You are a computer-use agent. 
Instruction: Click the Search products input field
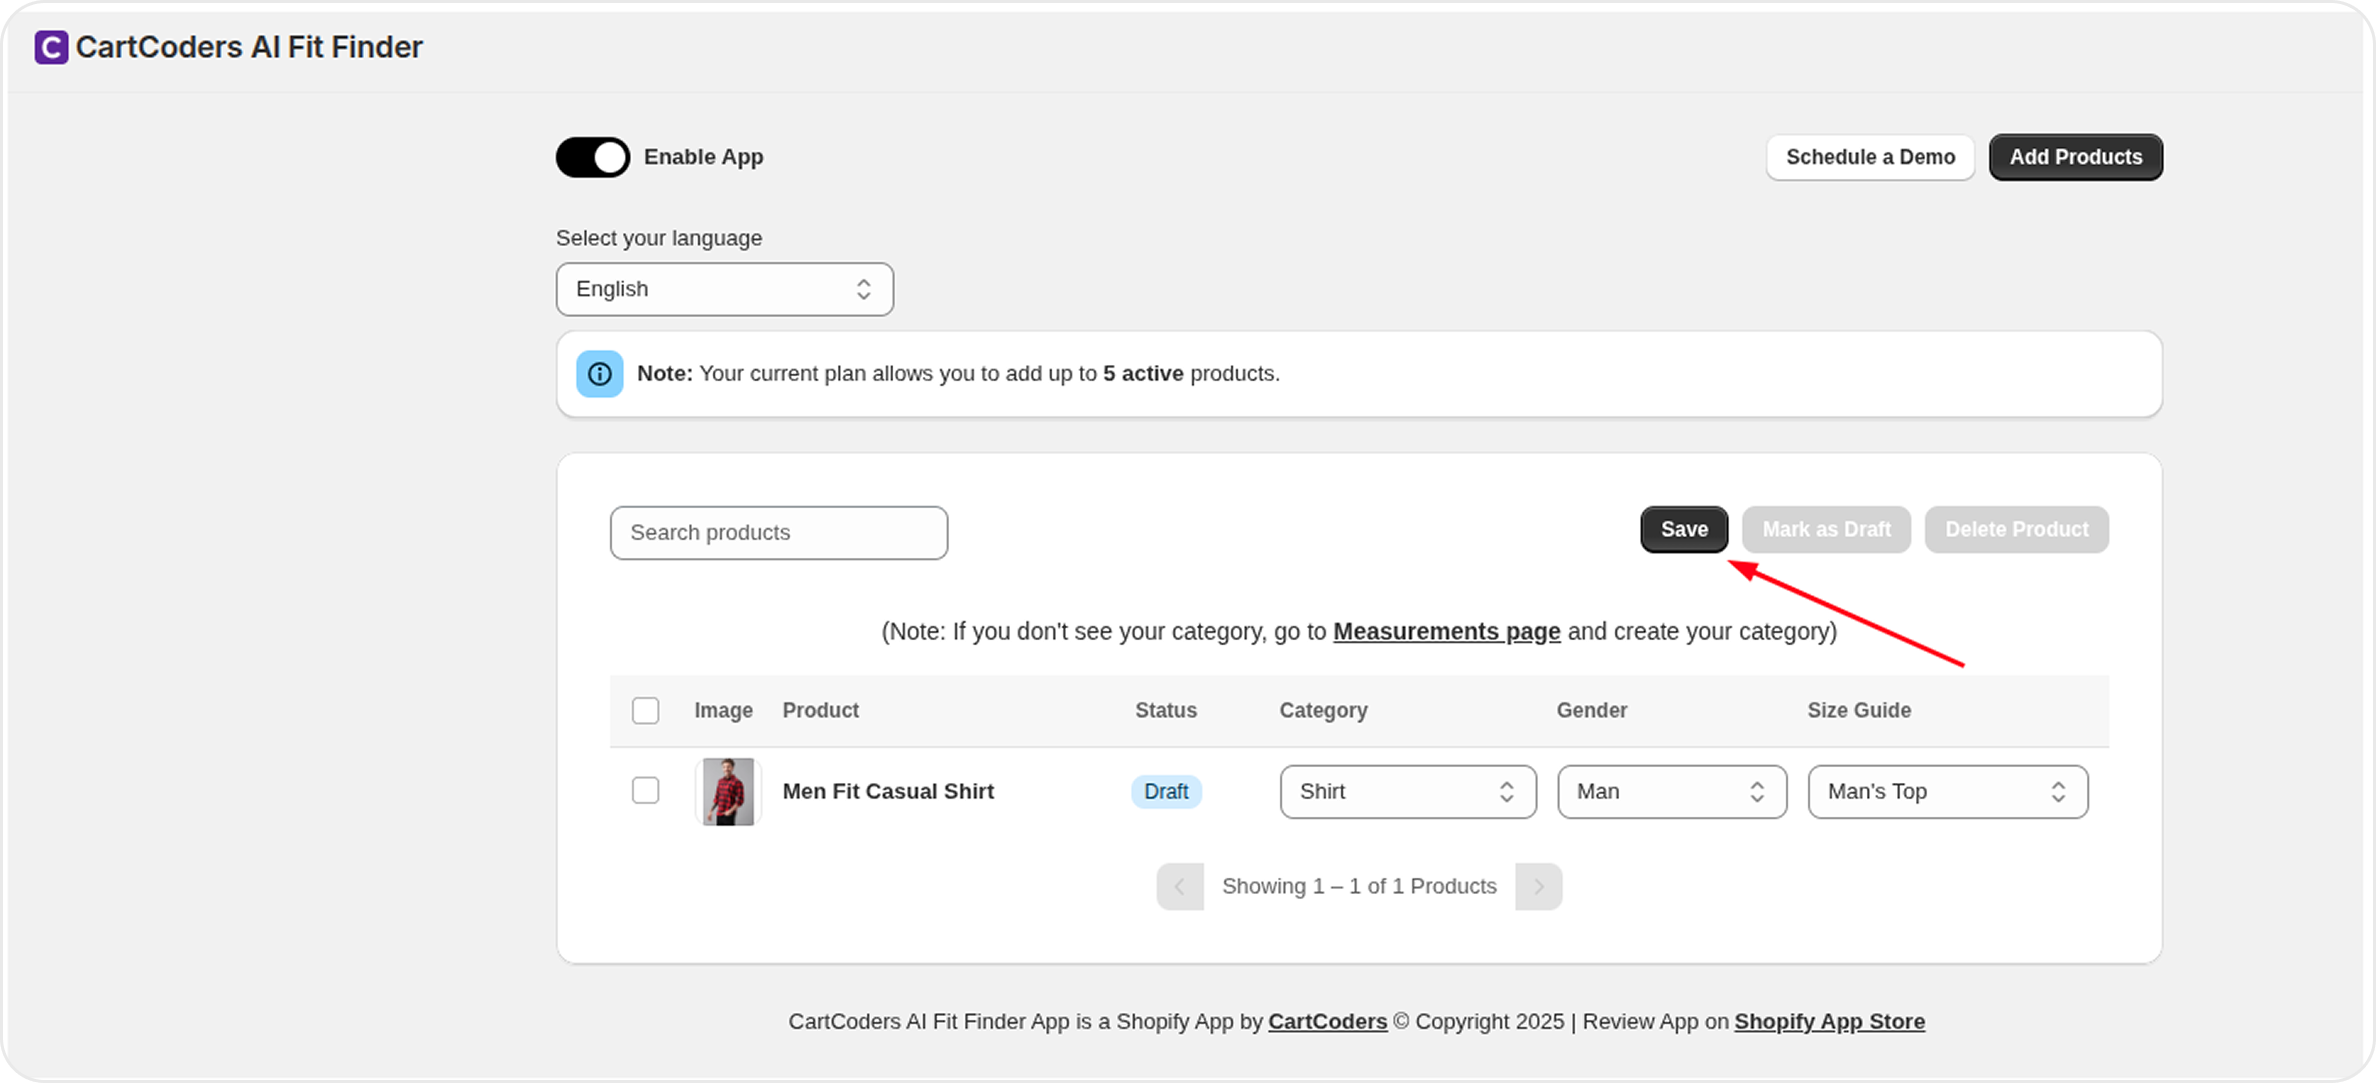778,533
